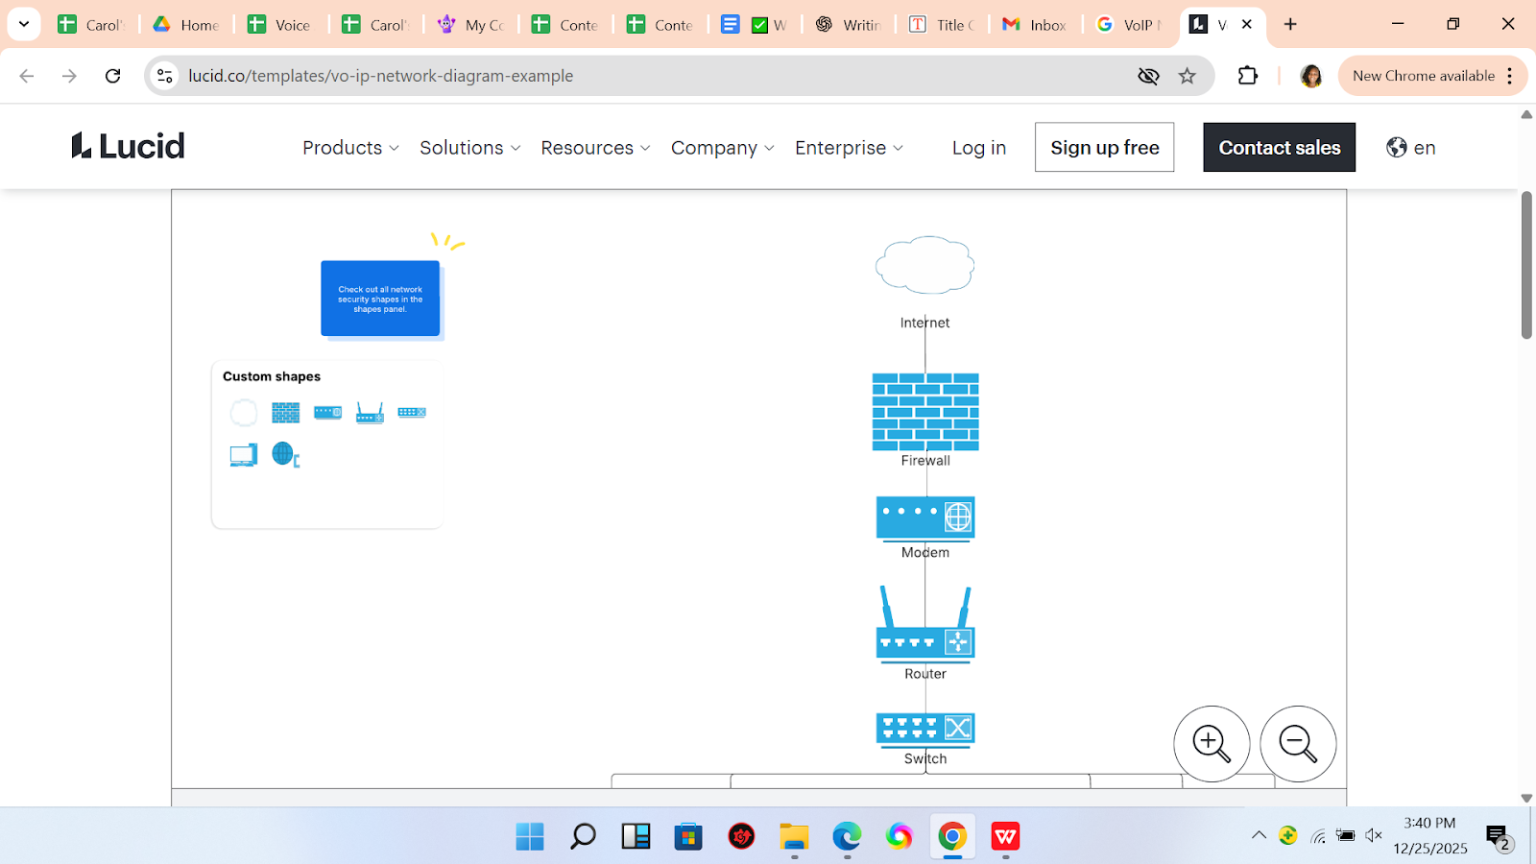Click the Contact sales button

pyautogui.click(x=1279, y=147)
